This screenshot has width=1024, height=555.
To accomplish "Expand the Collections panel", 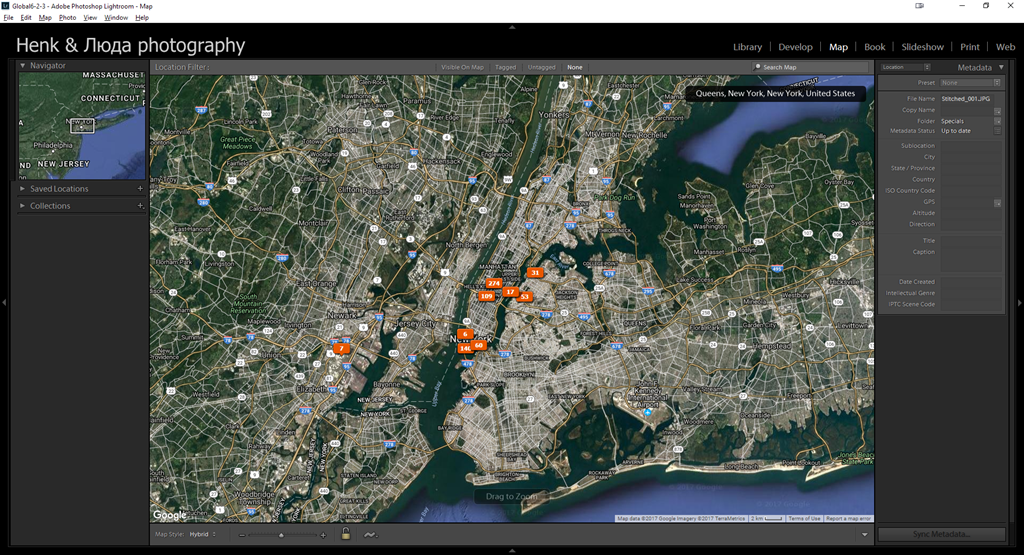I will (x=22, y=206).
